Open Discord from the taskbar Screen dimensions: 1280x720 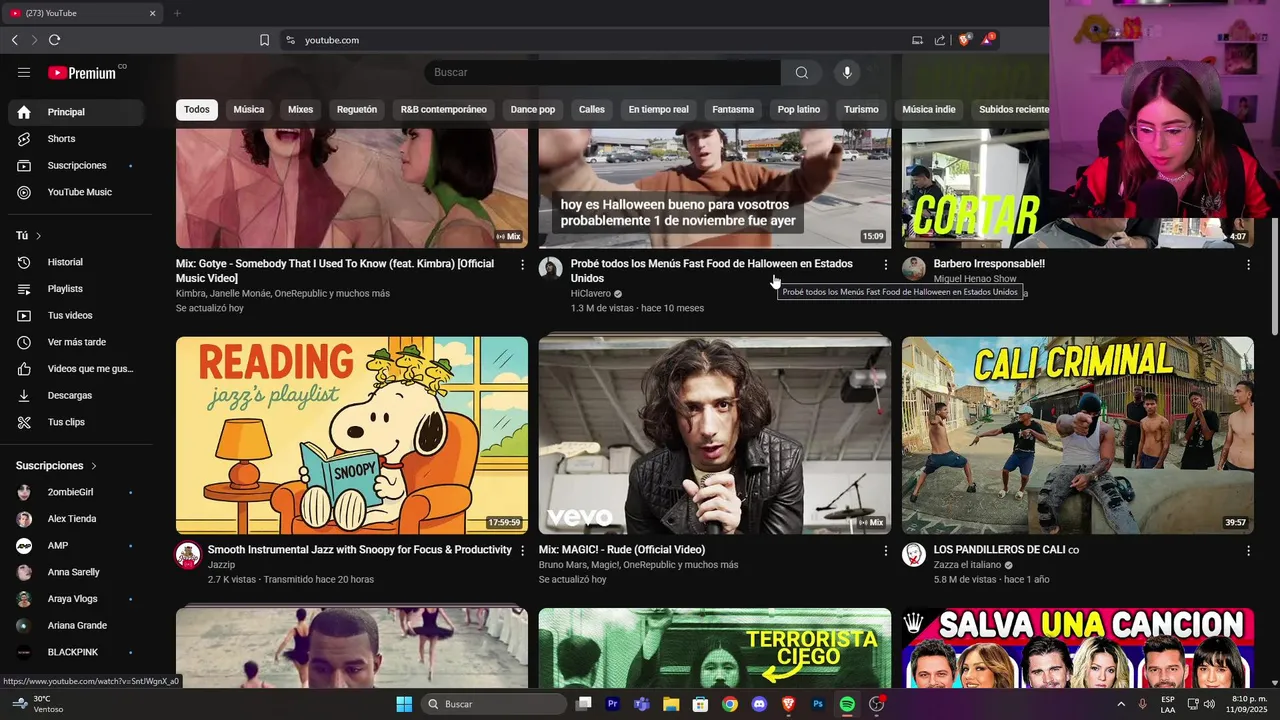(x=759, y=704)
